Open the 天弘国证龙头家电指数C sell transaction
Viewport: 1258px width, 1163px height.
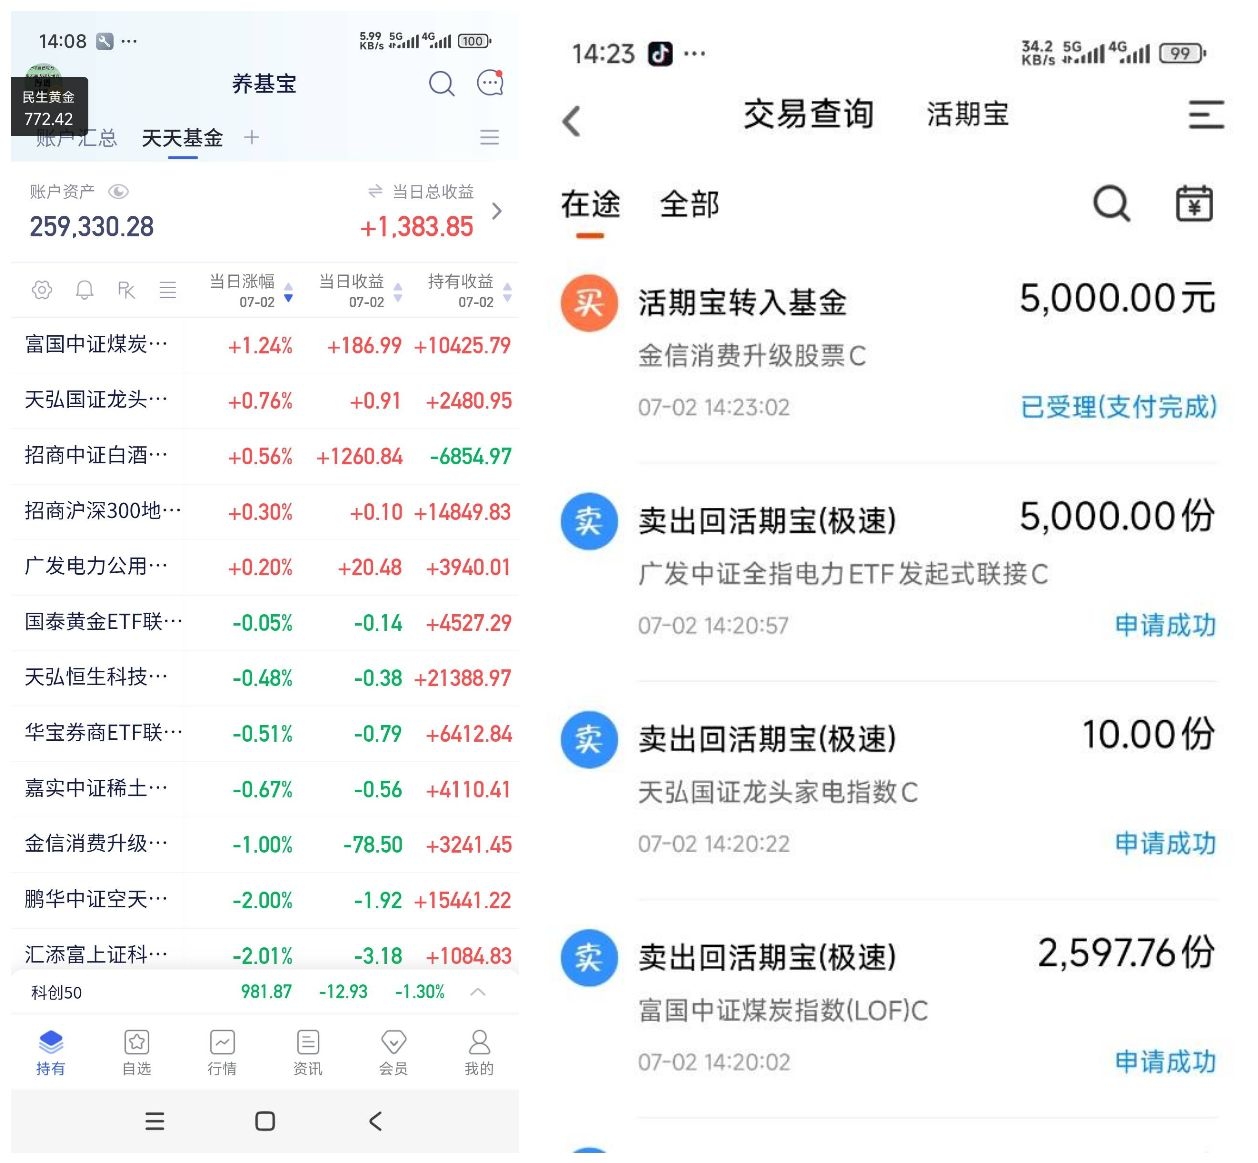click(x=888, y=790)
